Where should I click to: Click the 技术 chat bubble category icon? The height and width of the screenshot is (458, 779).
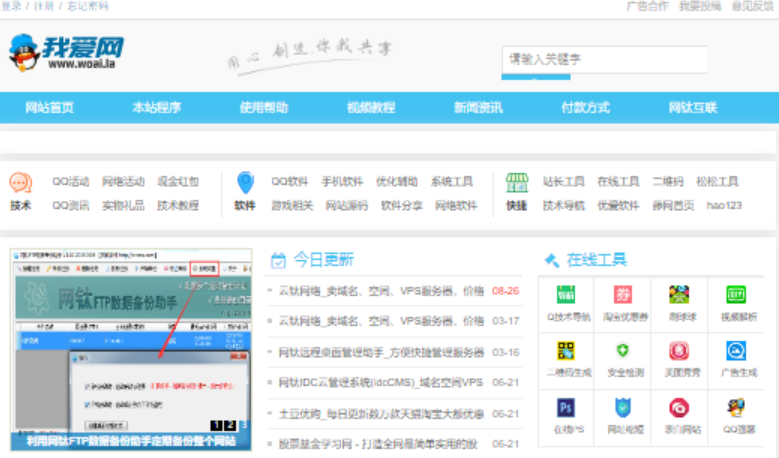click(20, 183)
